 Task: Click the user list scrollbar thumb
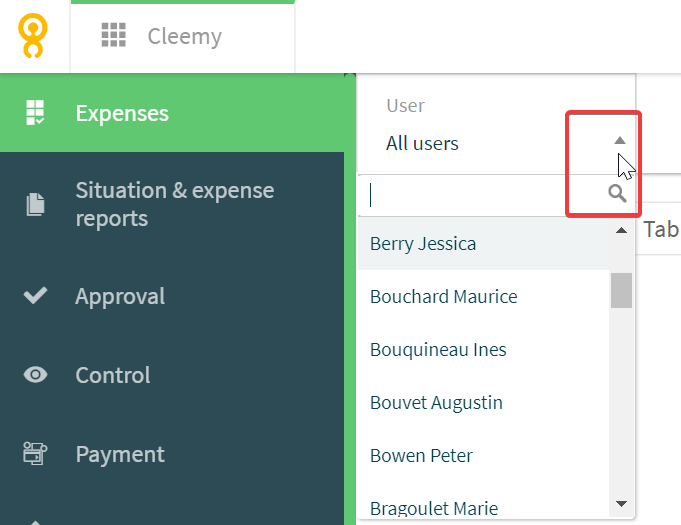tap(621, 290)
